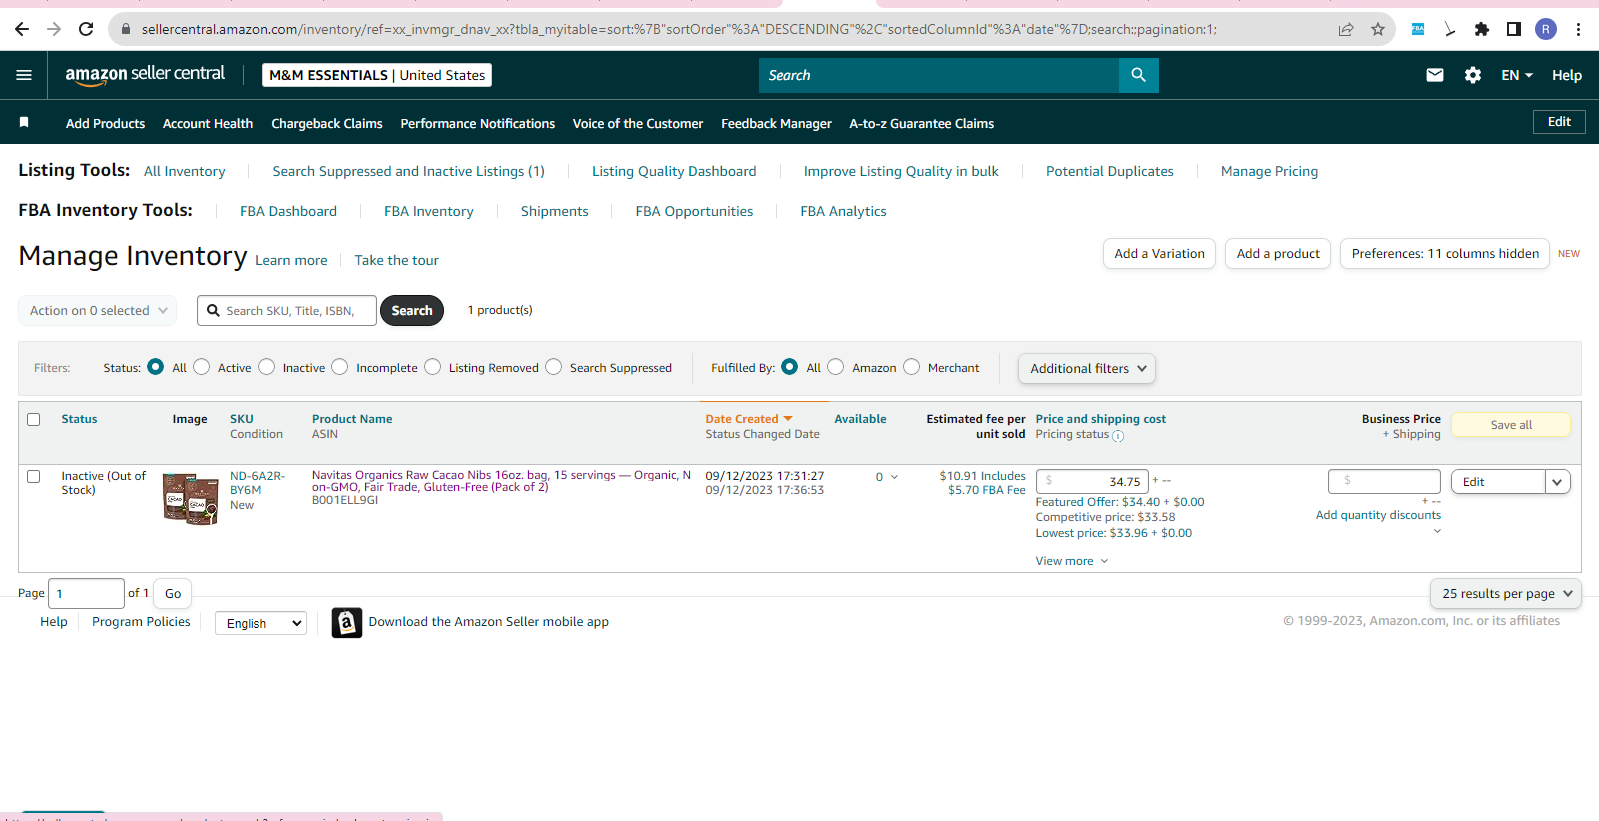Select the All status radio button
The height and width of the screenshot is (821, 1599).
[155, 367]
